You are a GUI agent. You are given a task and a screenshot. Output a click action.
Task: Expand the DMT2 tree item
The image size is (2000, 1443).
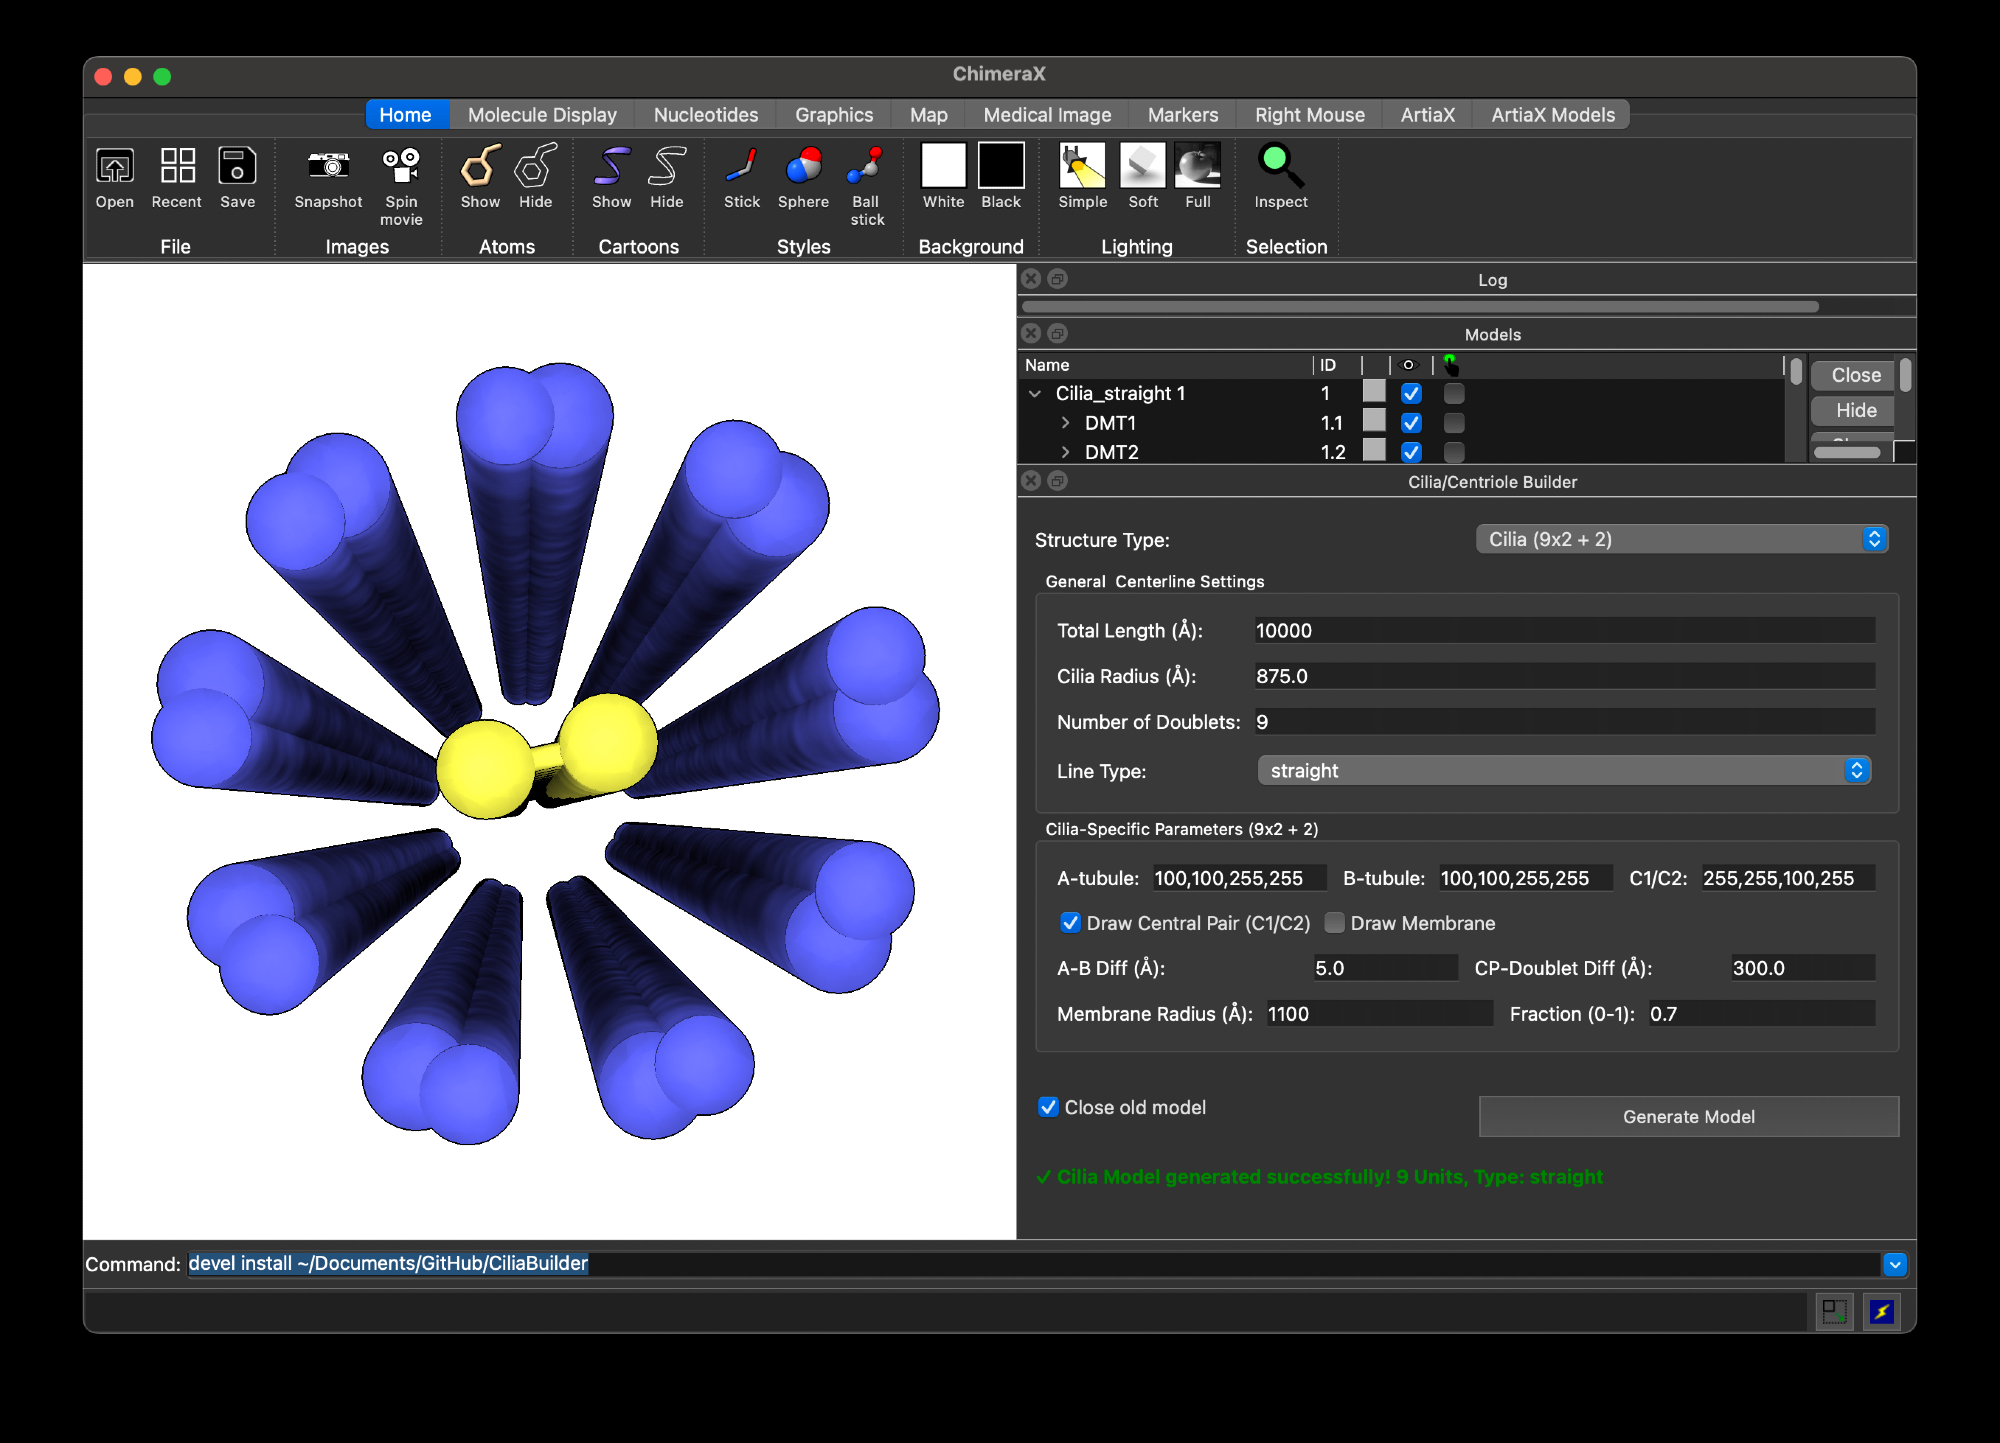(x=1065, y=452)
